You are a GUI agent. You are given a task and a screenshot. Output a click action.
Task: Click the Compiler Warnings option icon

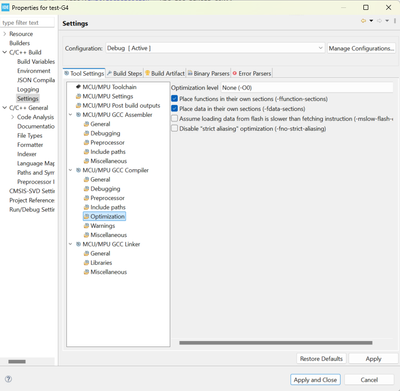click(86, 226)
